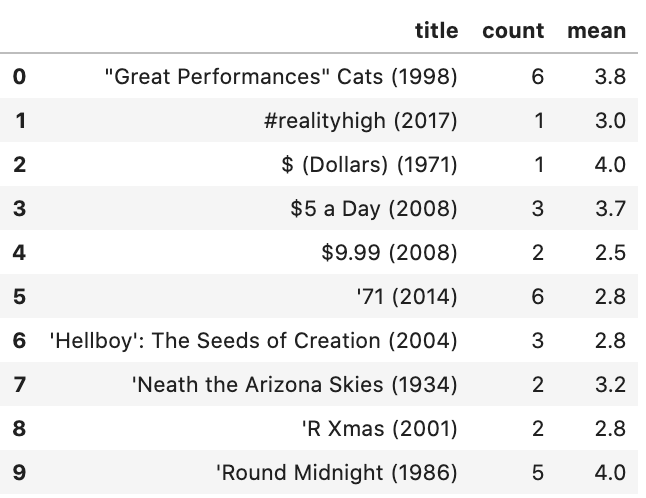Click the $5 a Day (2008) title
Screen dimensions: 646x498
(374, 209)
